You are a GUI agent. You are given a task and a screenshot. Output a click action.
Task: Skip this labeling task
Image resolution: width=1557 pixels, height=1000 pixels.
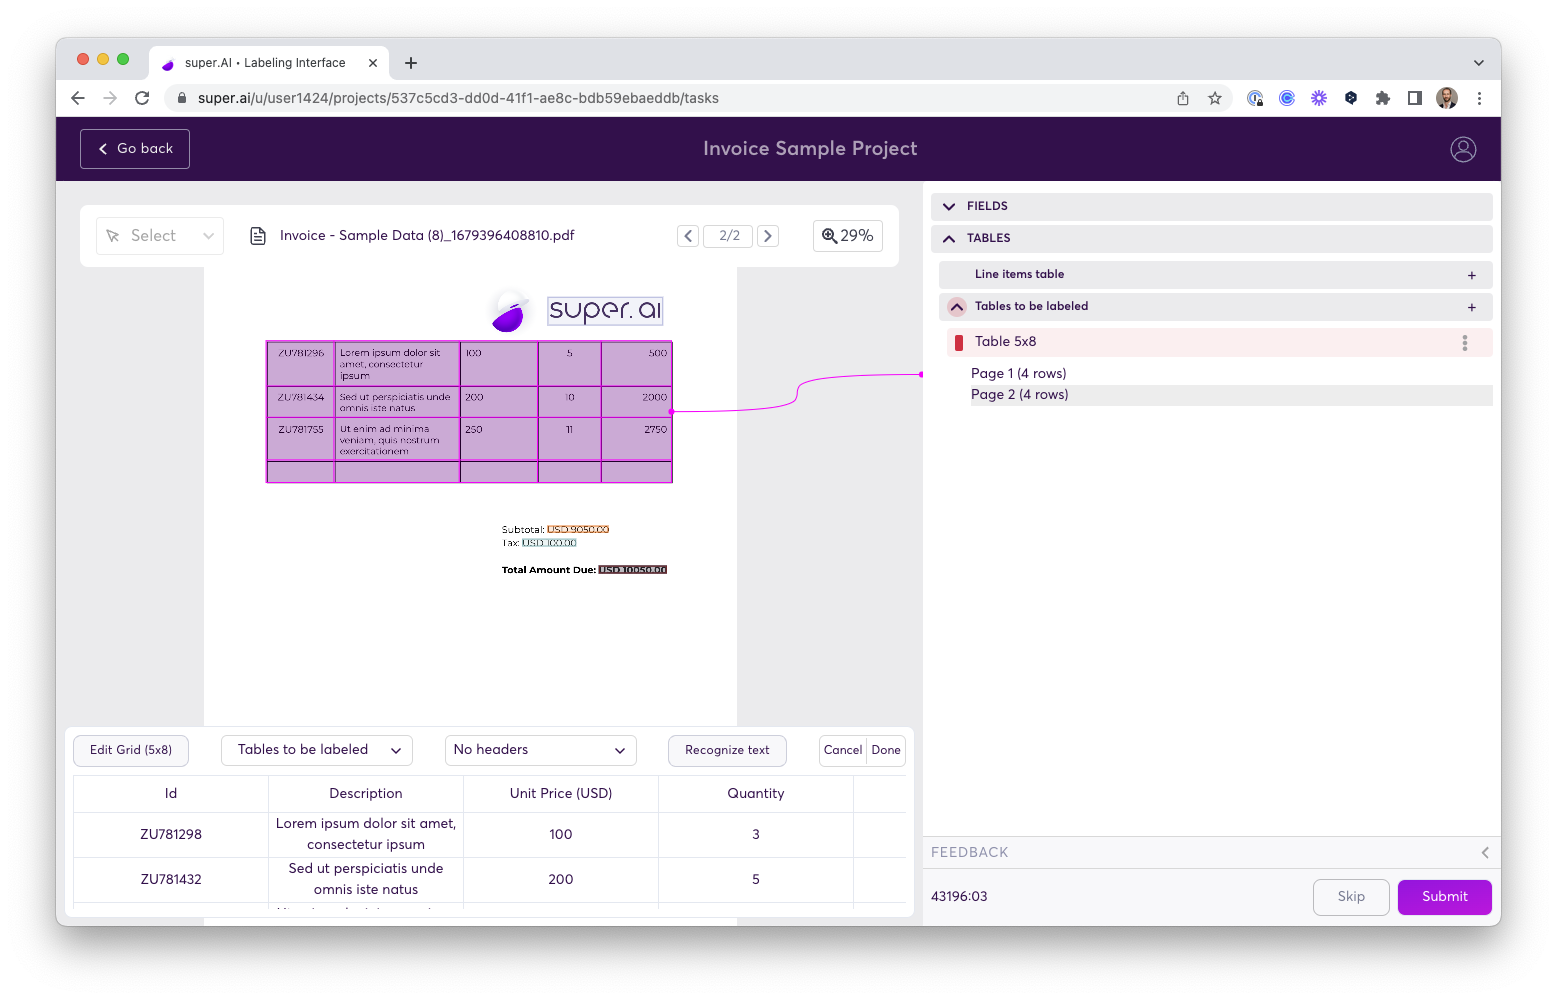[x=1351, y=897]
